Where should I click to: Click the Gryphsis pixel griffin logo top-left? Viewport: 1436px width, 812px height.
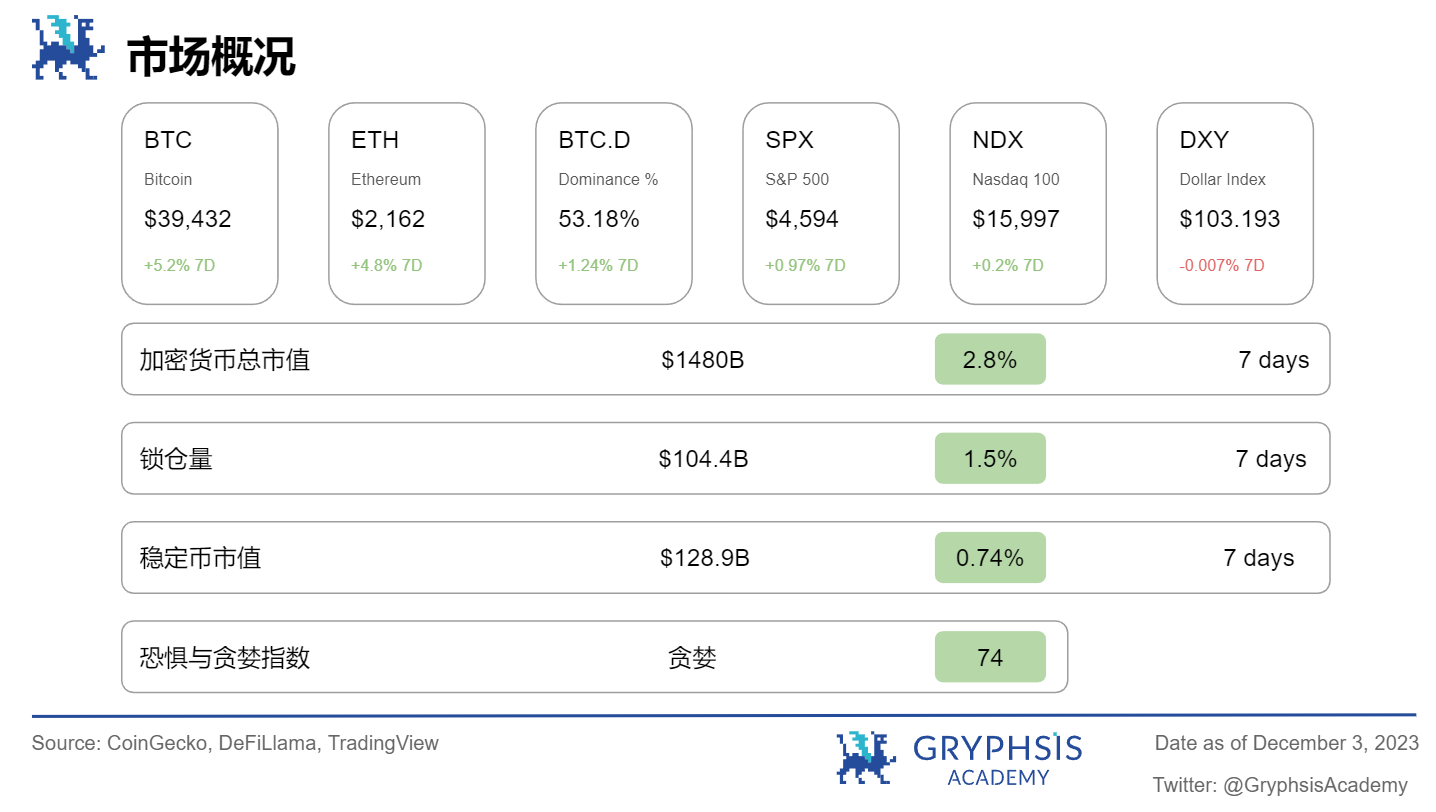(x=68, y=48)
